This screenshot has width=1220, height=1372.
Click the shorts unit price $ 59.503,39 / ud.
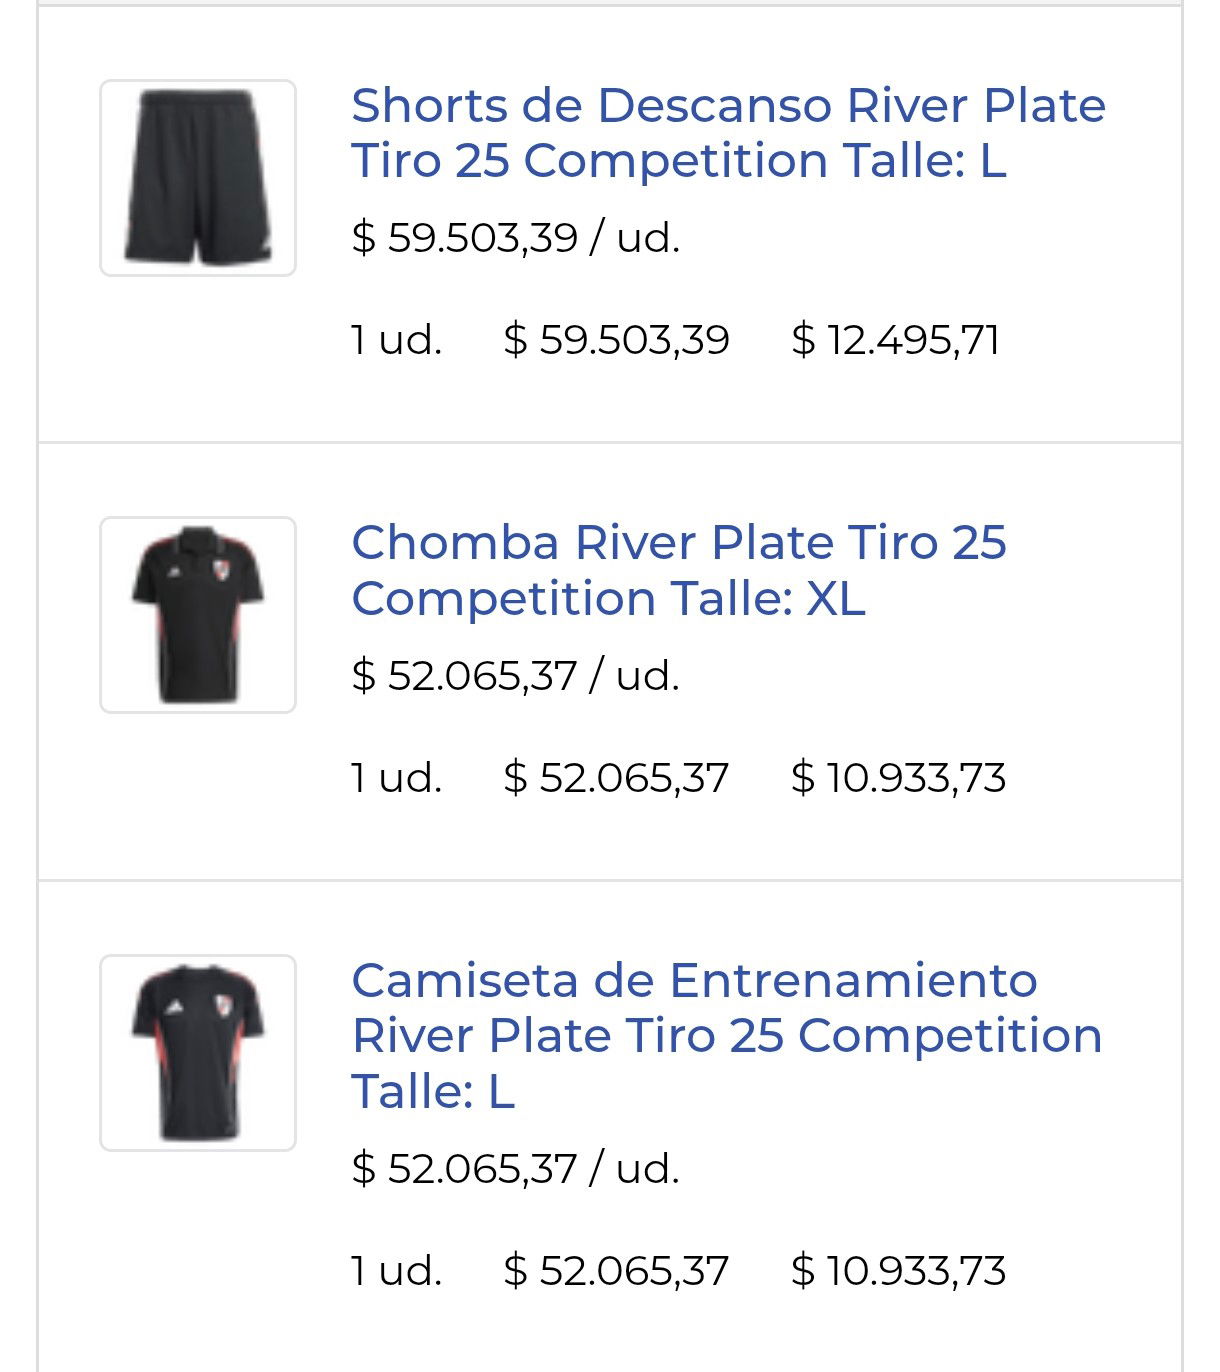tap(516, 238)
